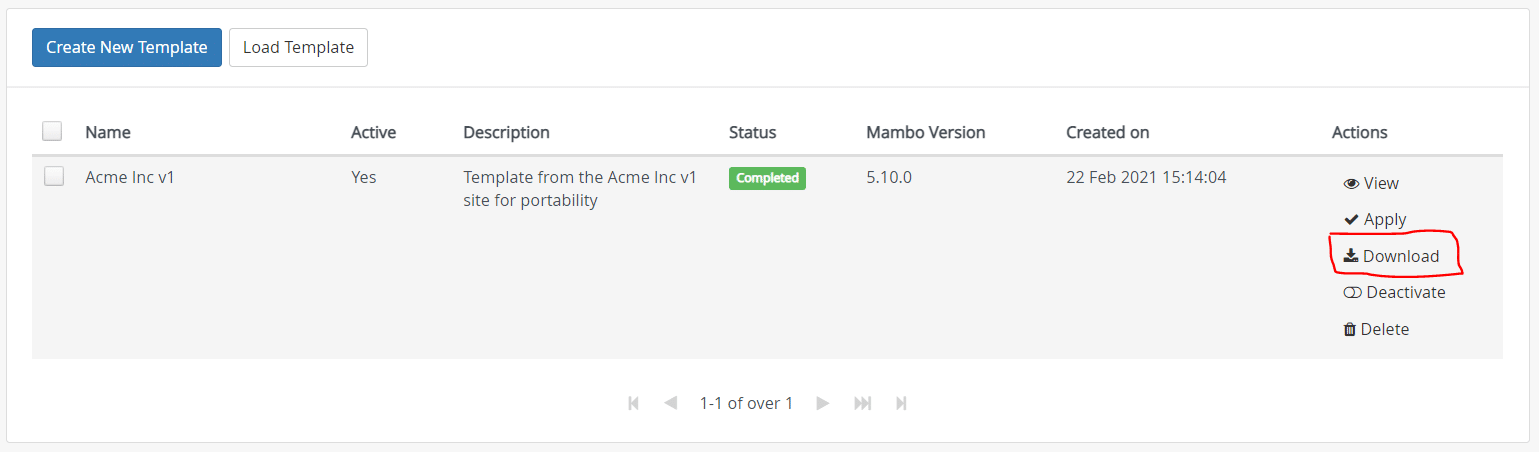1539x452 pixels.
Task: Sort by Created on column header
Action: [1107, 132]
